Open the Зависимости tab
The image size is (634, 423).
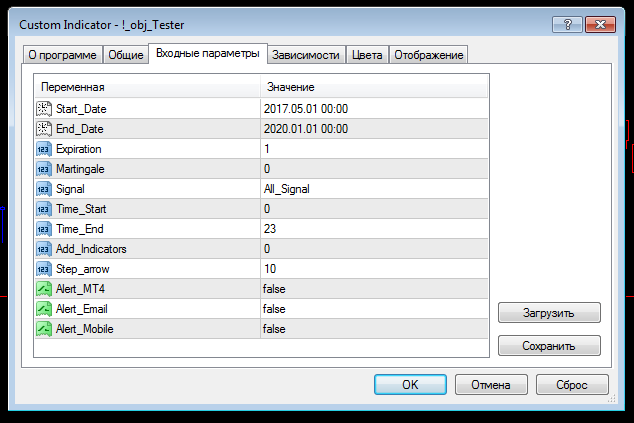(x=306, y=55)
